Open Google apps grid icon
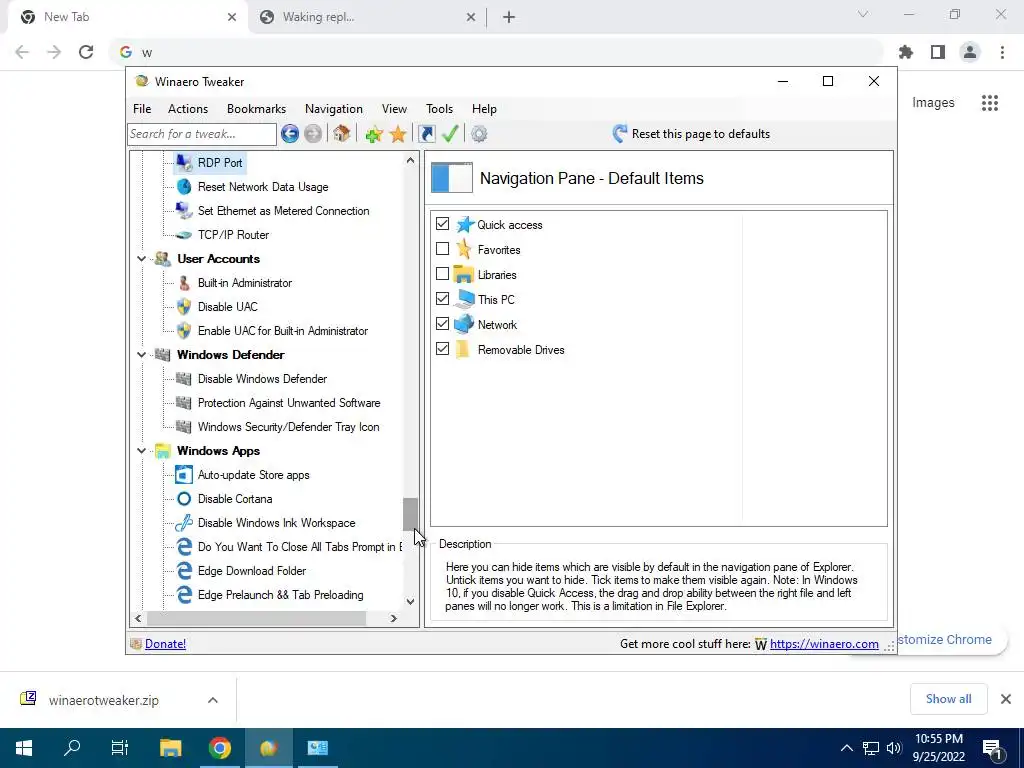Viewport: 1024px width, 768px height. pyautogui.click(x=990, y=103)
